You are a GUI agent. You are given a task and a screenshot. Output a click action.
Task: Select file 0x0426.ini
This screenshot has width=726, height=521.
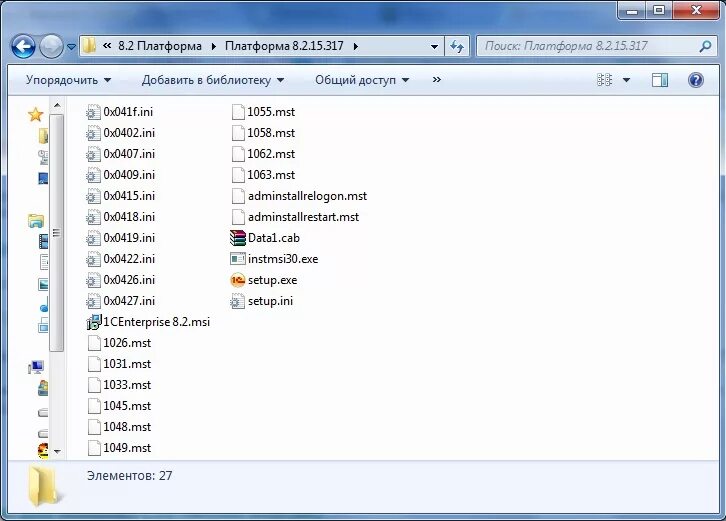pyautogui.click(x=121, y=280)
